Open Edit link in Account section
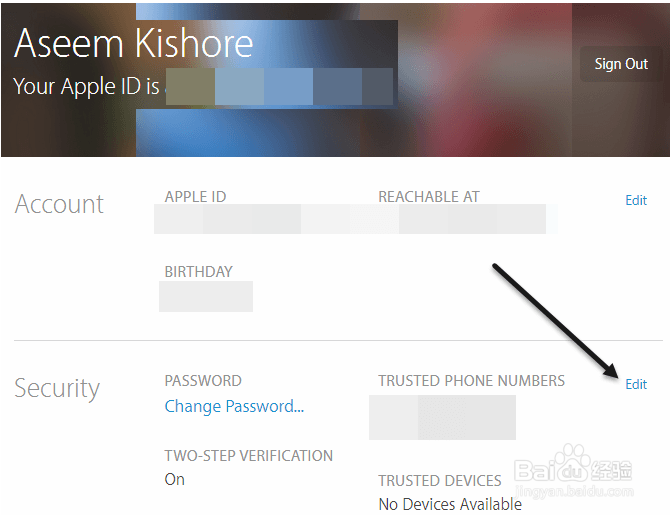 coord(636,200)
